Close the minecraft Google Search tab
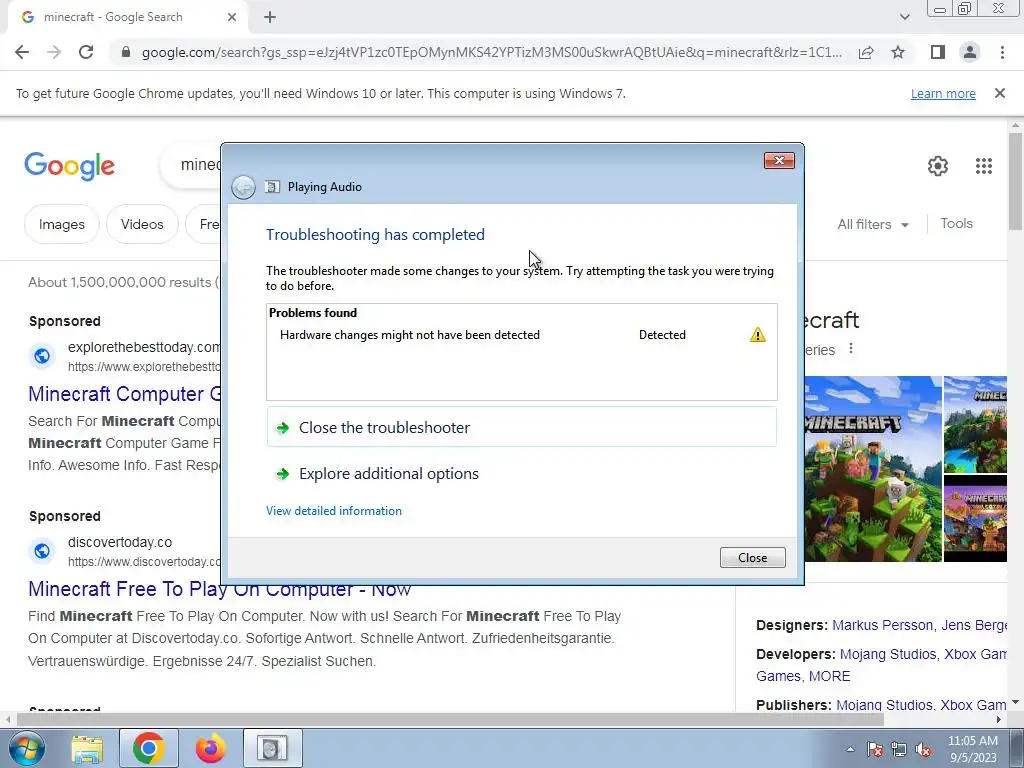 232,17
